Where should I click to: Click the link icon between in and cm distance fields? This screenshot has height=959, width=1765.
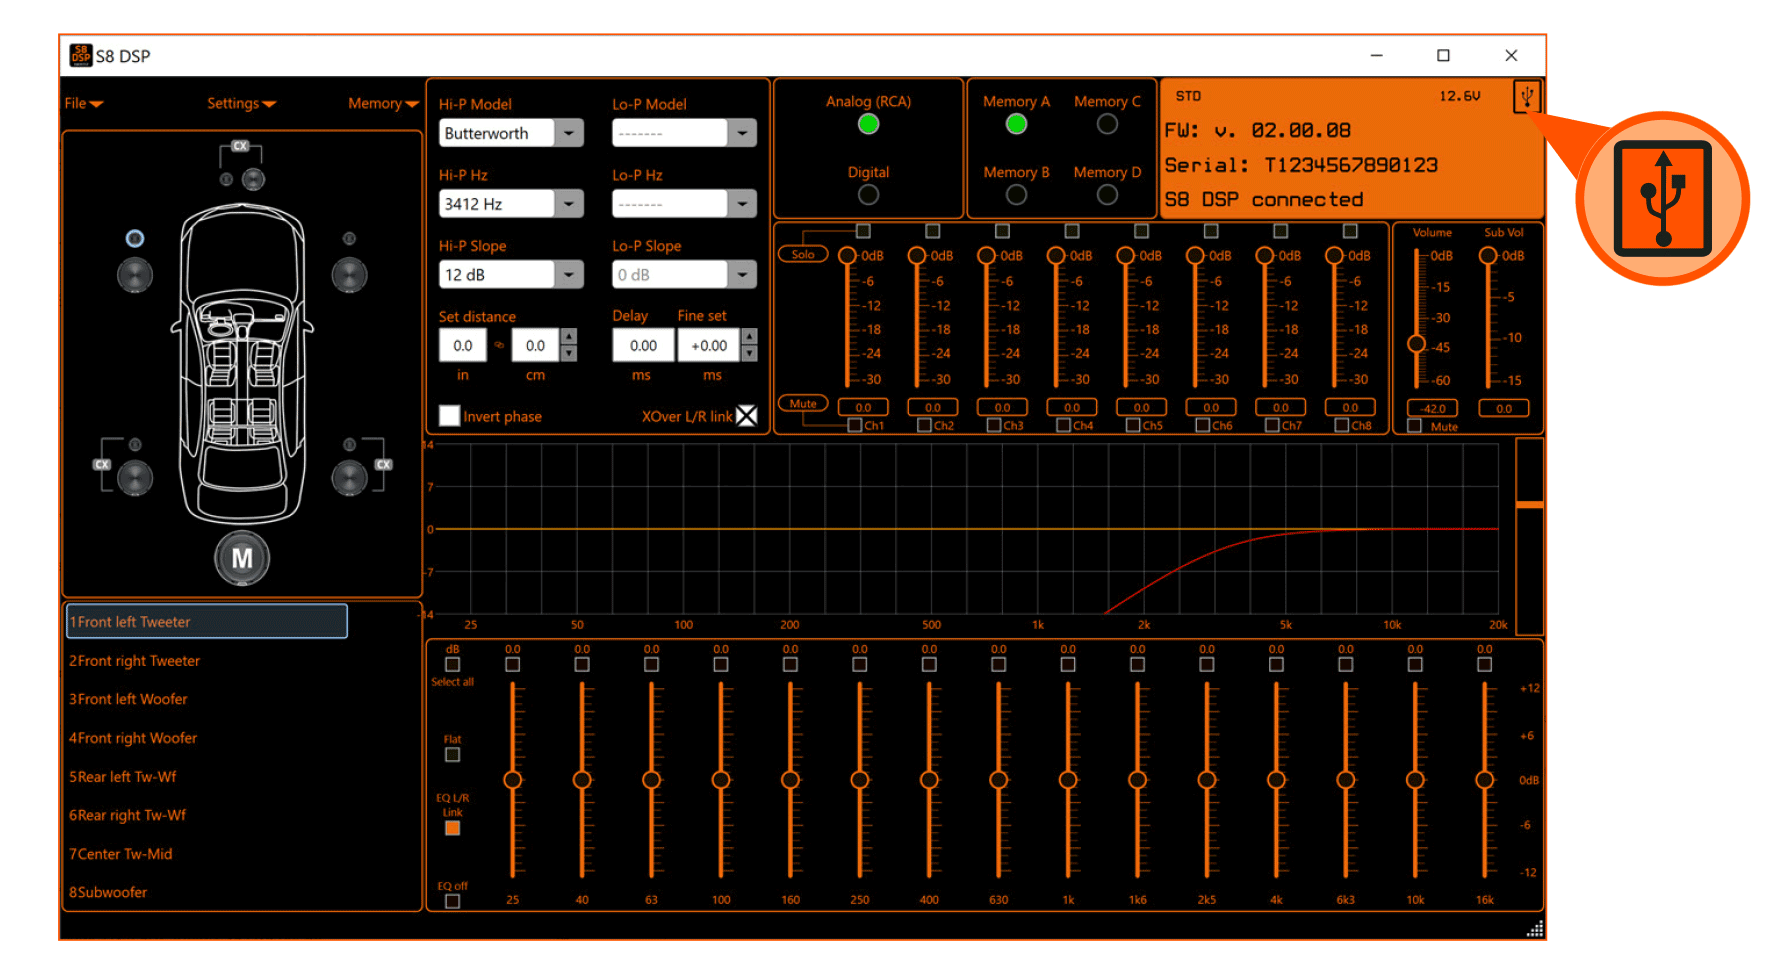tap(500, 345)
